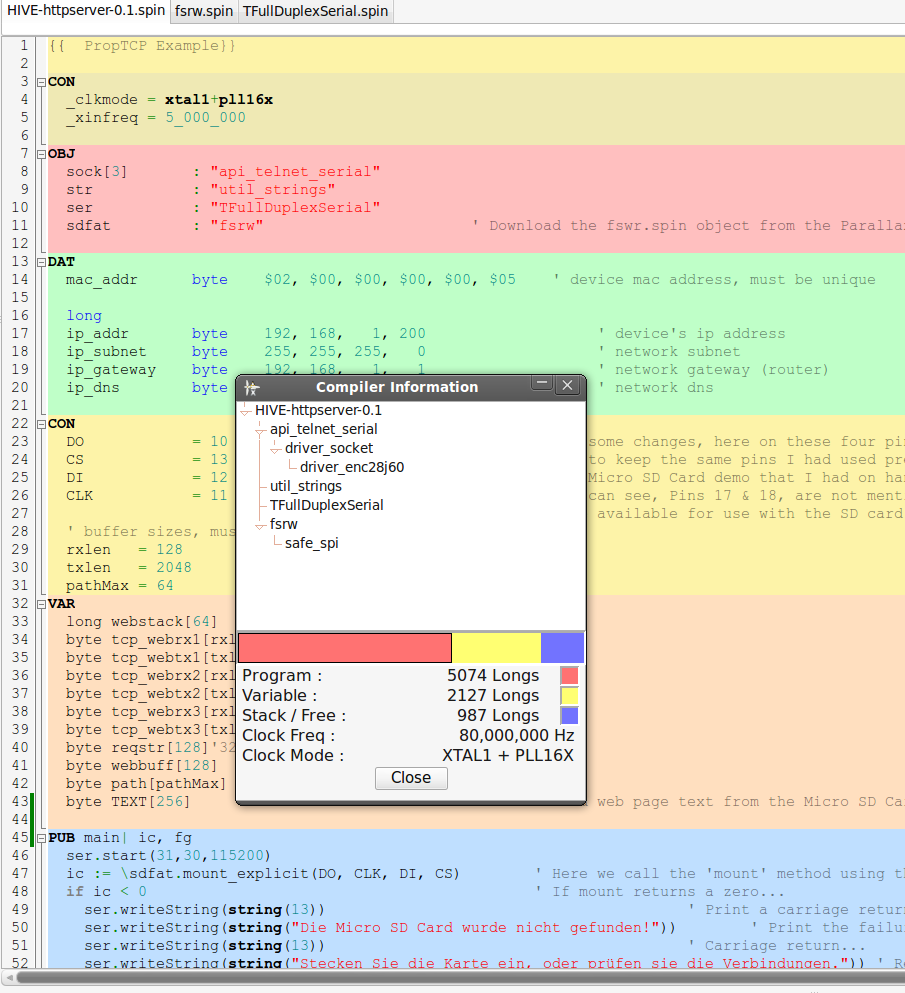Image resolution: width=905 pixels, height=993 pixels.
Task: Click the horizontal scrollbar below the editor
Action: [x=450, y=977]
